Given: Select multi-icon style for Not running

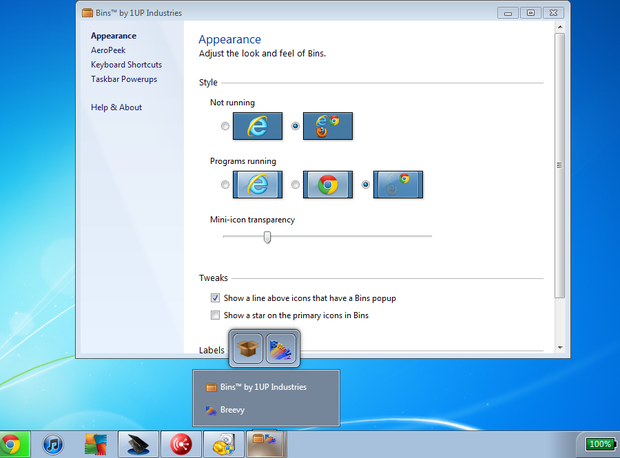Looking at the screenshot, I should tap(295, 126).
